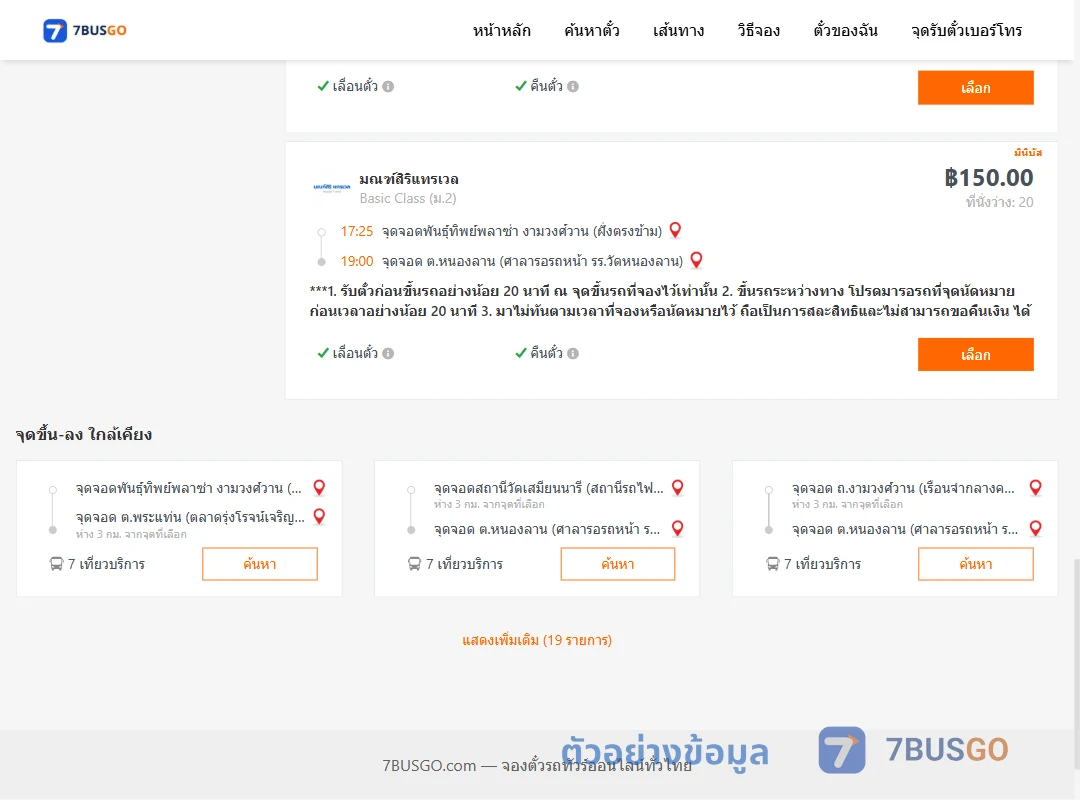The width and height of the screenshot is (1080, 800).
Task: Click map pin for จุดจอดพันธุ์ทิพย์พลาซ่า in first nearby card
Action: pyautogui.click(x=319, y=487)
